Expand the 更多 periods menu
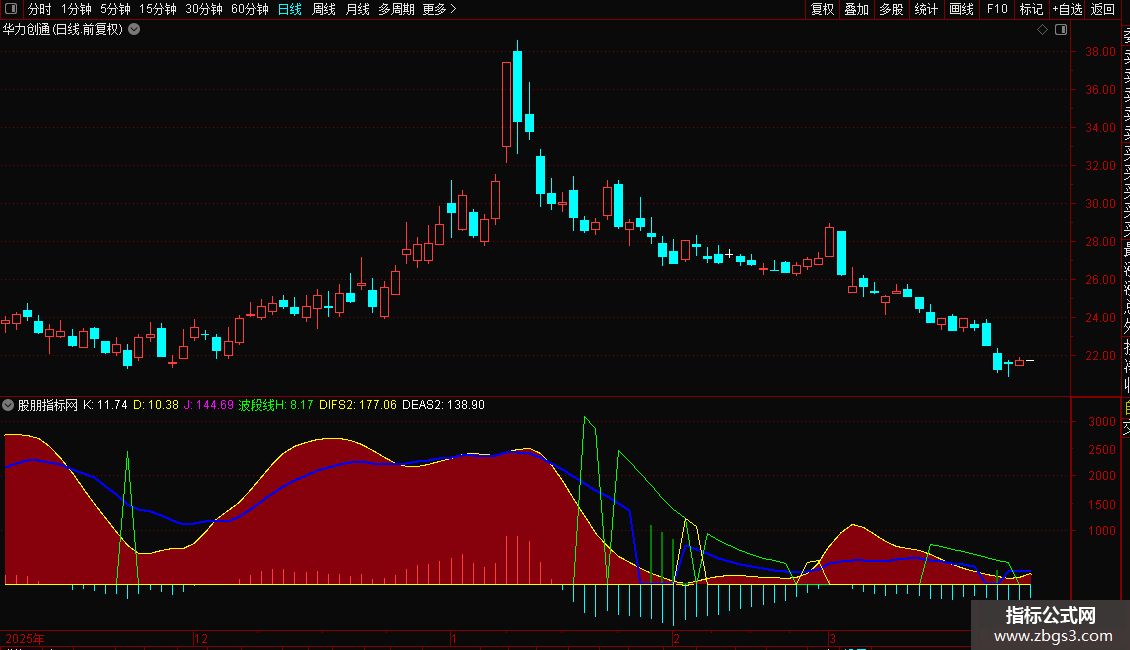This screenshot has height=650, width=1130. tap(439, 9)
